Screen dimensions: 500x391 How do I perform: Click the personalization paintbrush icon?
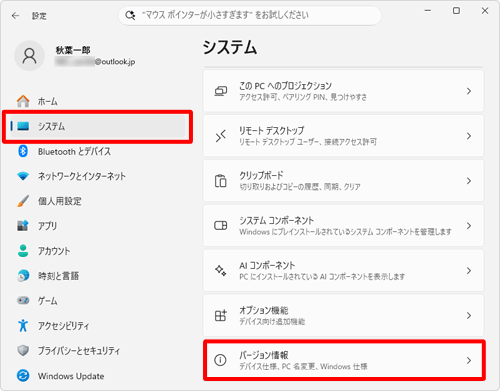[x=23, y=201]
